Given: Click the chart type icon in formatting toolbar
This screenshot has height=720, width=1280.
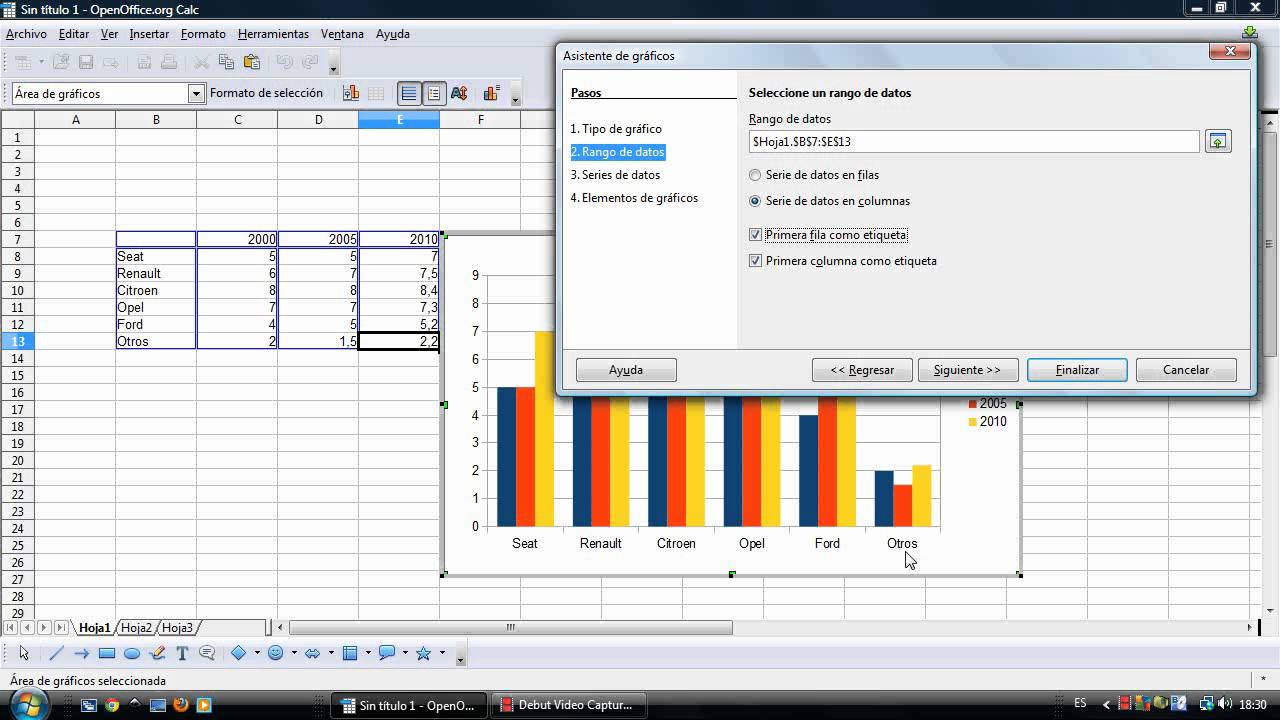Looking at the screenshot, I should pyautogui.click(x=351, y=93).
